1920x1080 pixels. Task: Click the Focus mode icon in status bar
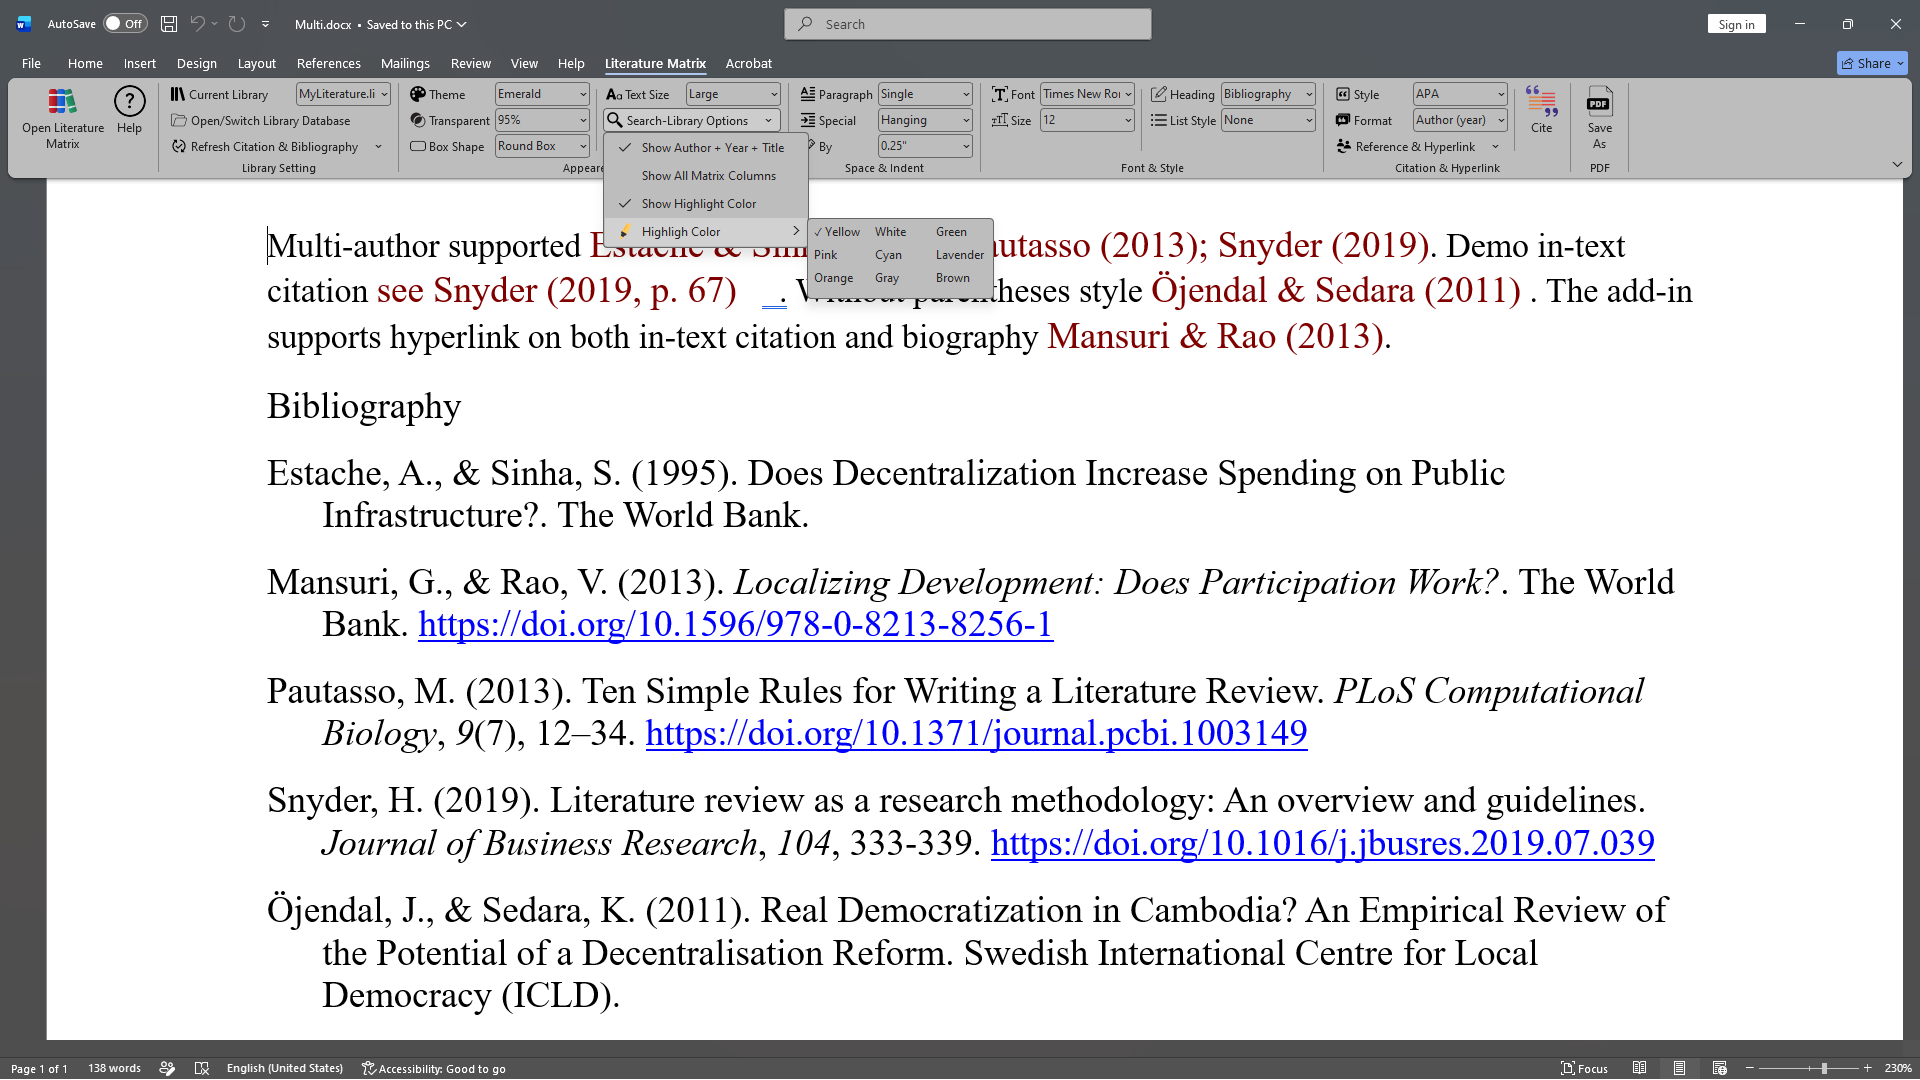pyautogui.click(x=1567, y=1068)
